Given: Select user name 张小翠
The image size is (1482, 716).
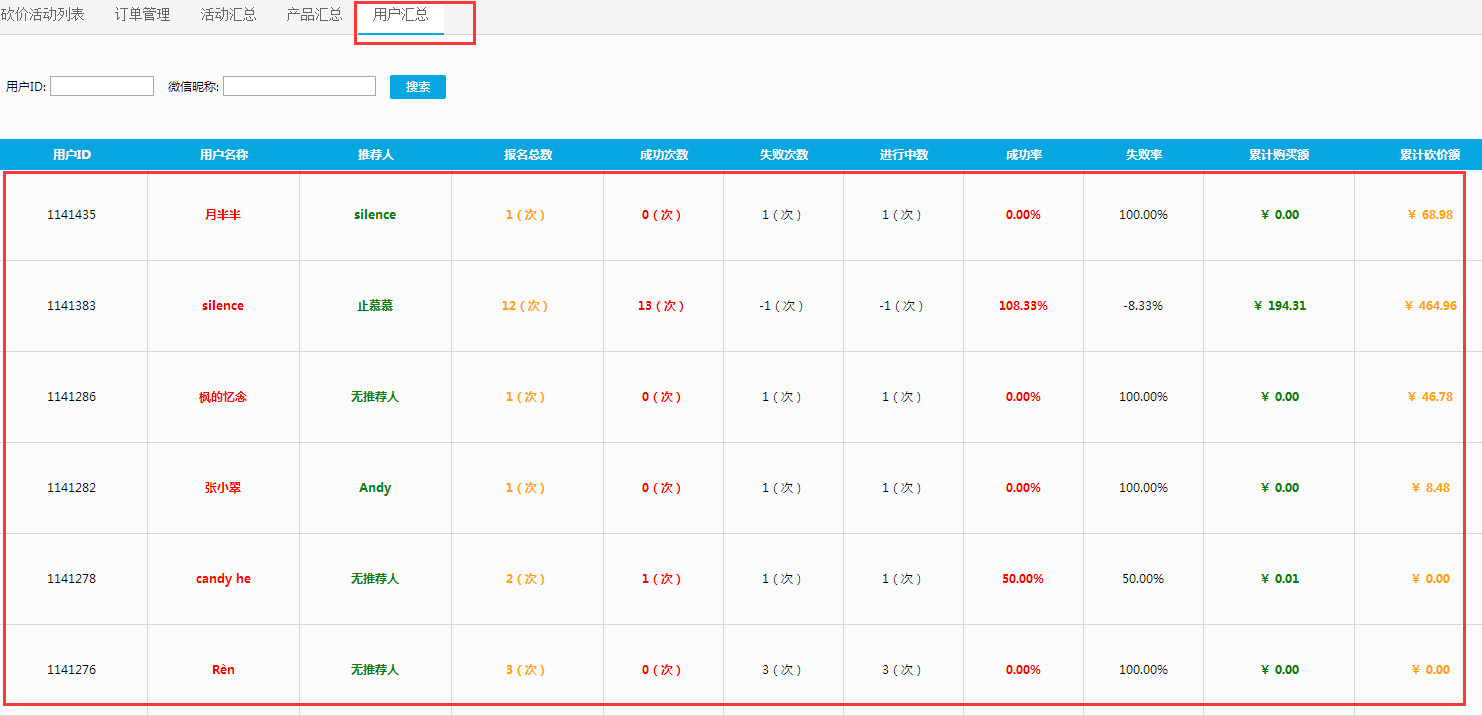Looking at the screenshot, I should pos(223,488).
